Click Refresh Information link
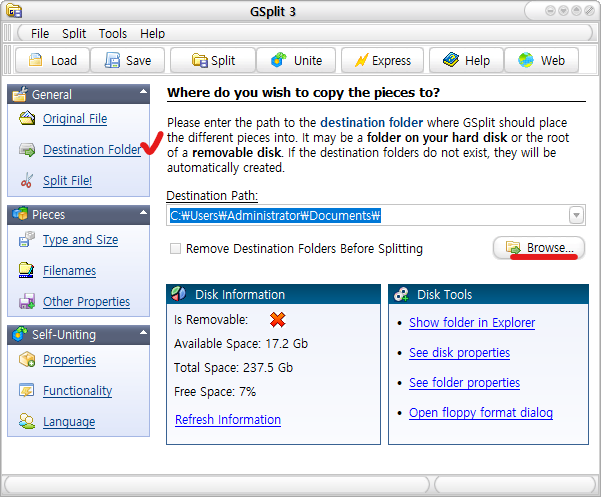Image resolution: width=601 pixels, height=497 pixels. [228, 420]
